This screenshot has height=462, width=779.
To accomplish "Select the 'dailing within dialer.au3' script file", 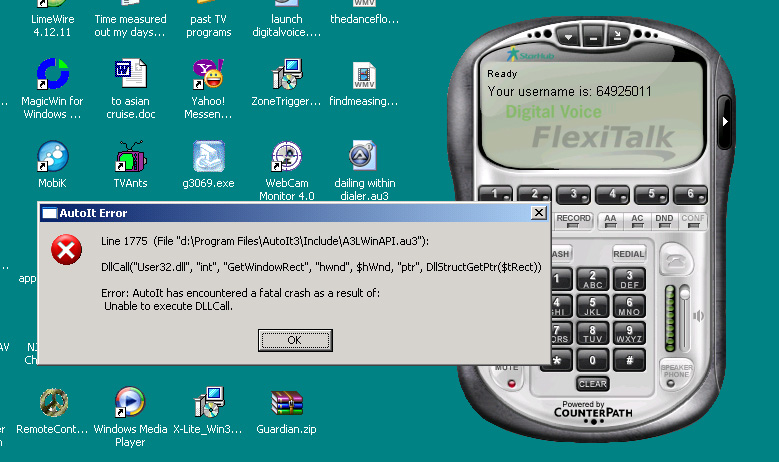I will click(364, 171).
